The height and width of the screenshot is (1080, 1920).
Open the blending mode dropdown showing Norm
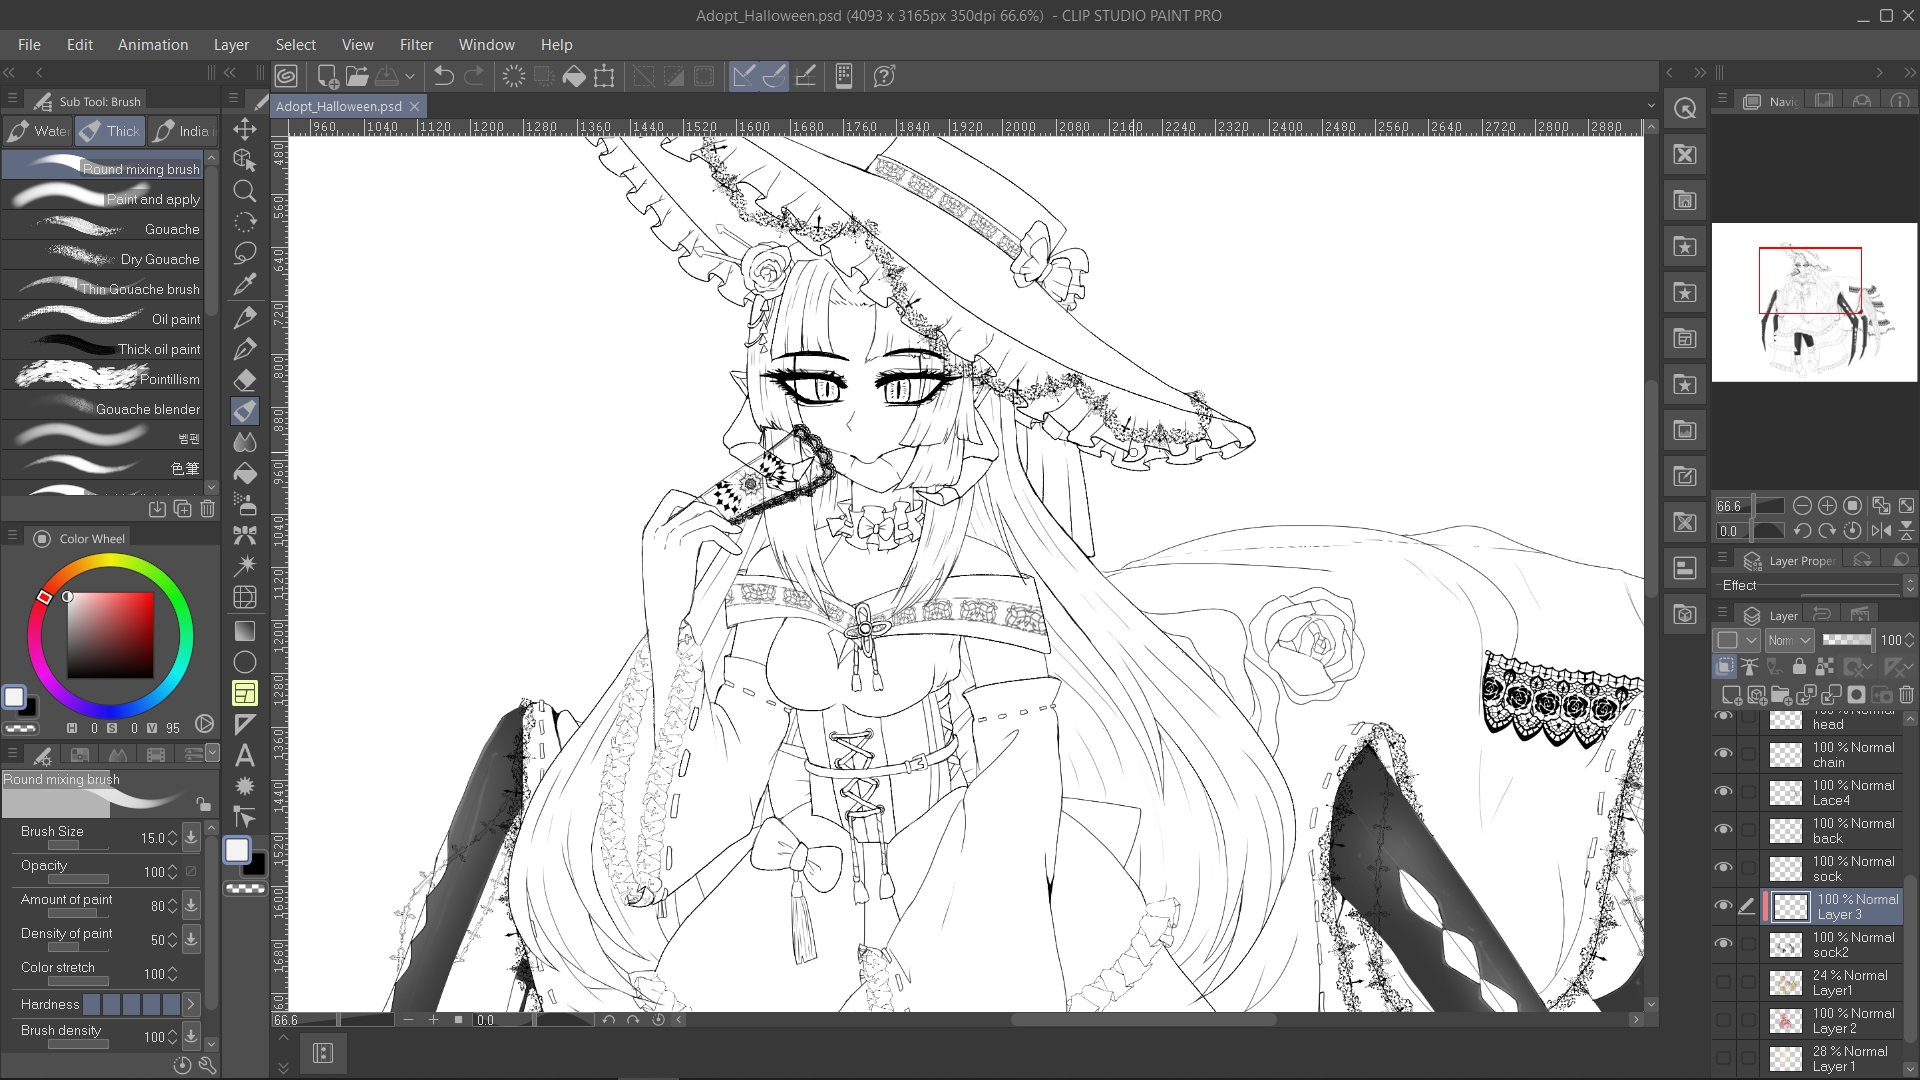(x=1789, y=640)
